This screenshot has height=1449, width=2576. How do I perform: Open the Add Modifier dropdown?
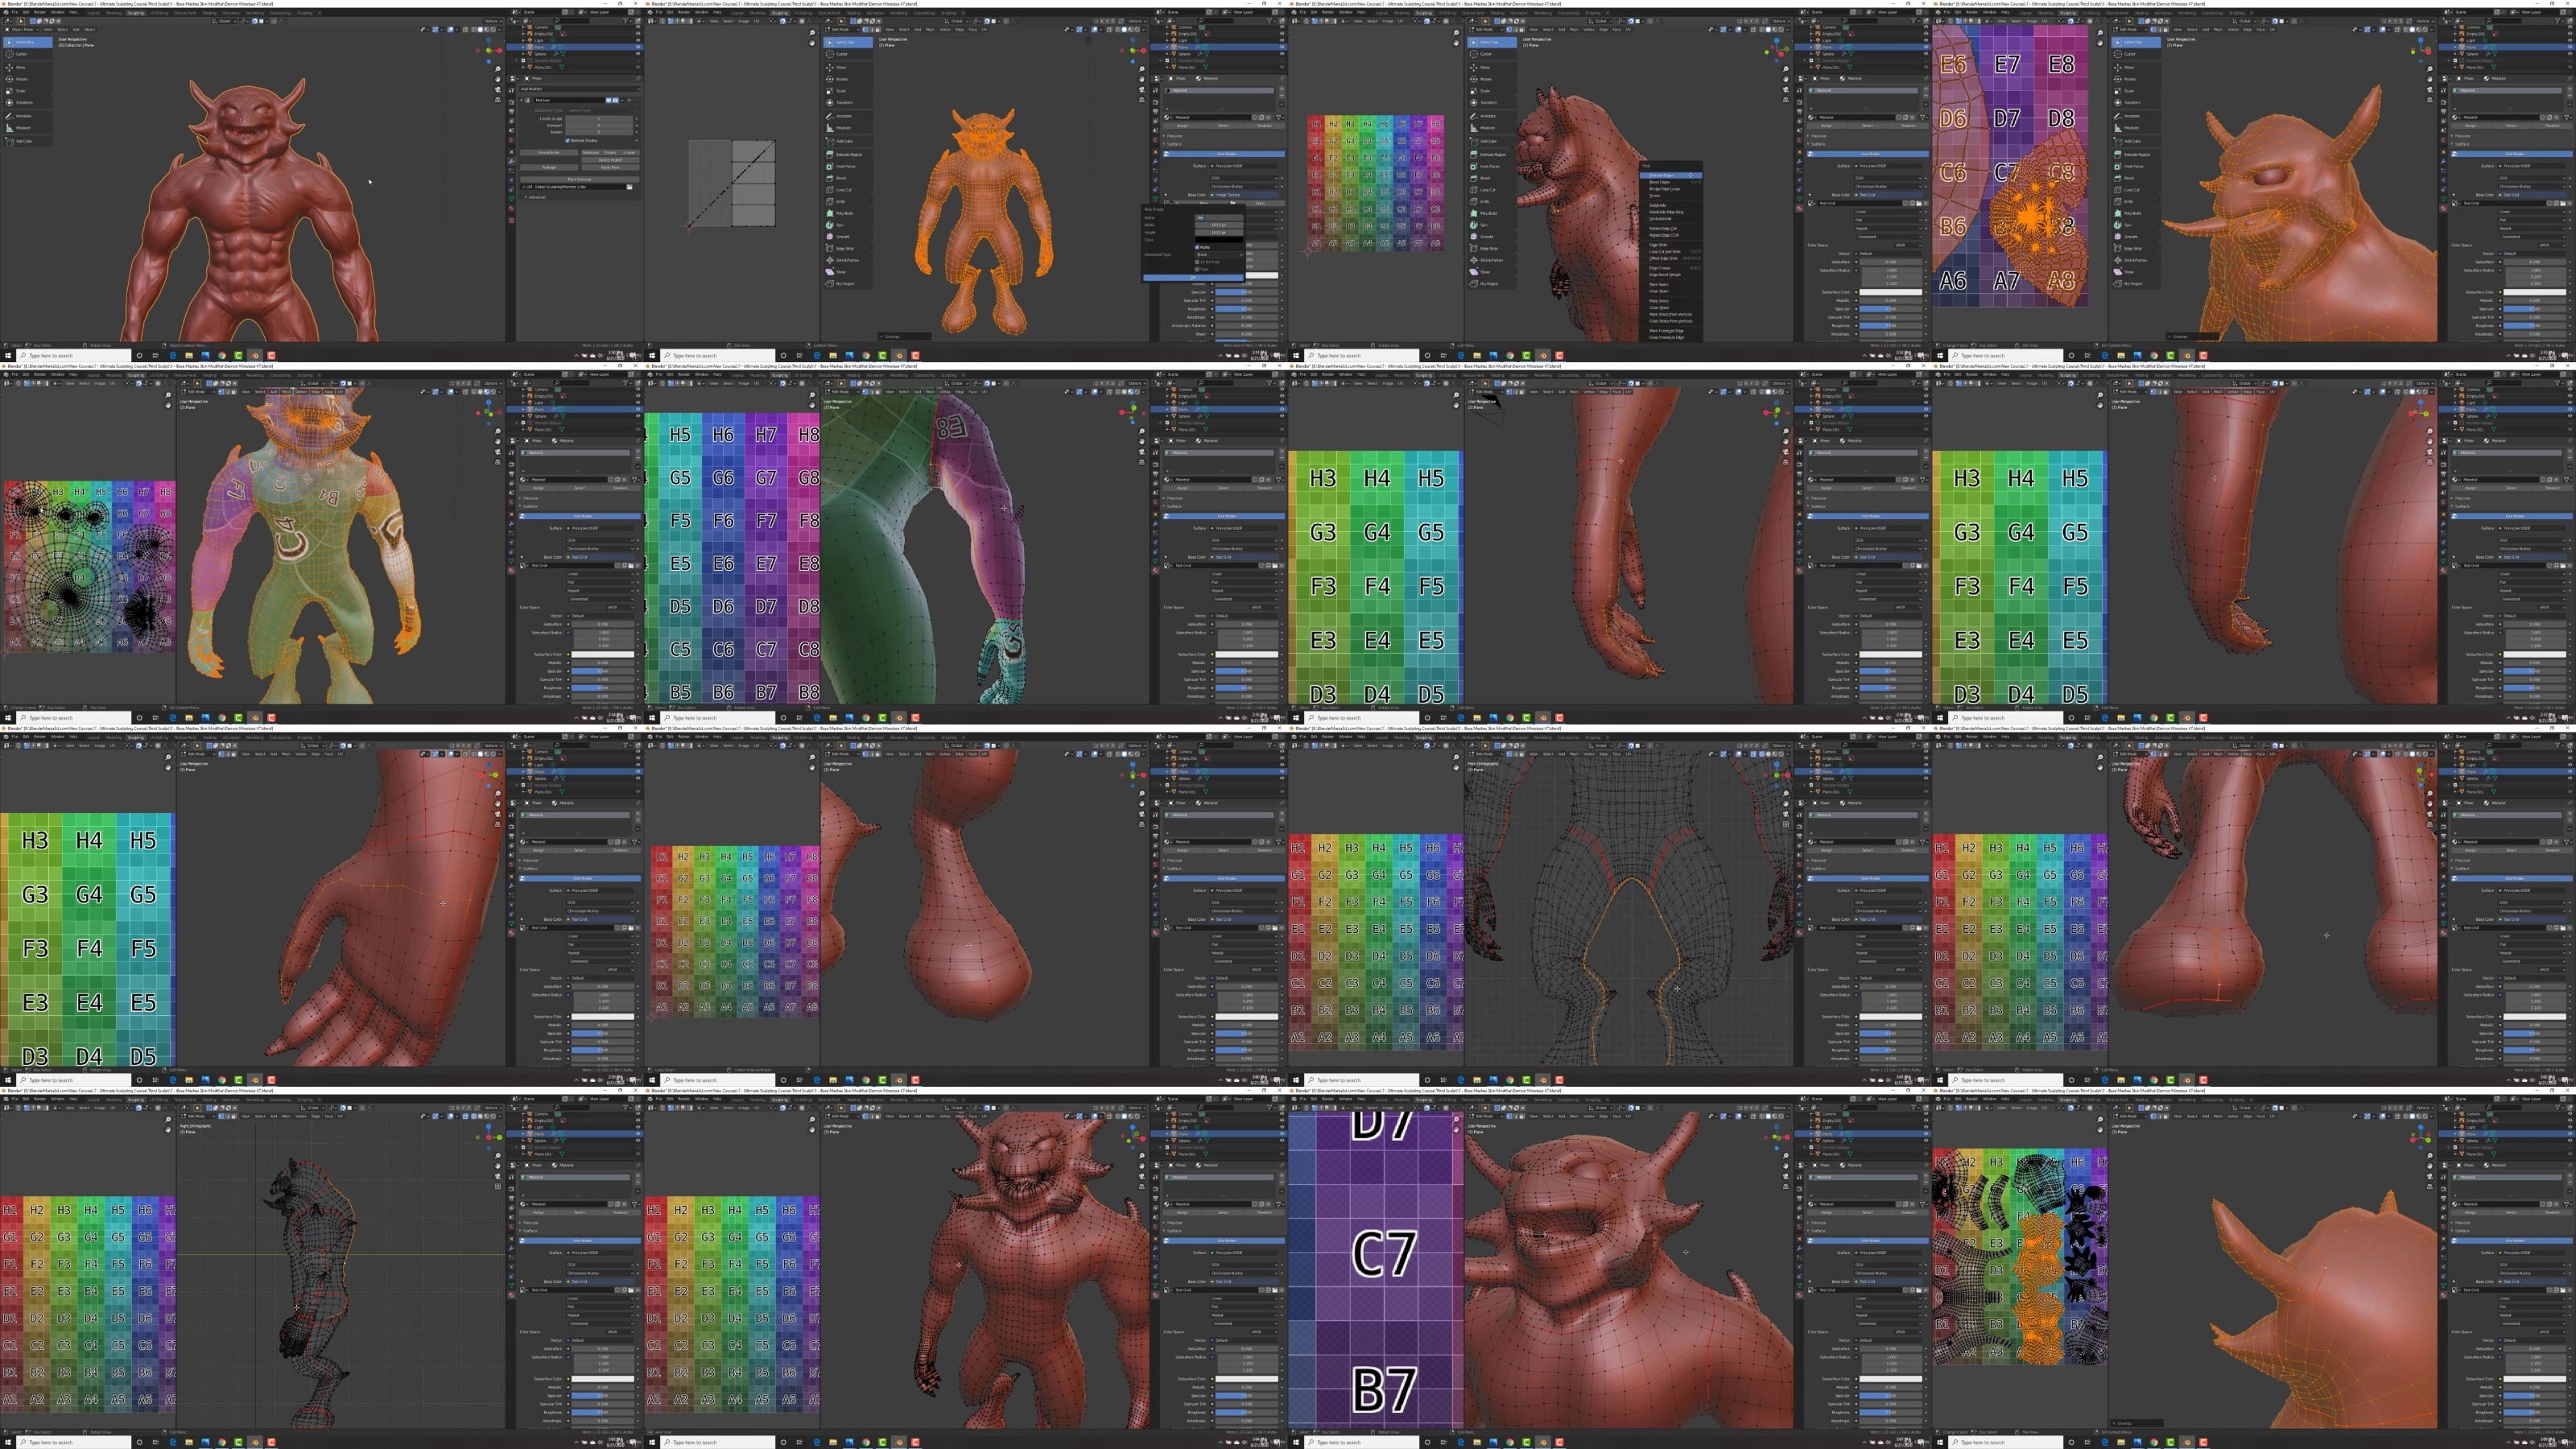(x=581, y=89)
